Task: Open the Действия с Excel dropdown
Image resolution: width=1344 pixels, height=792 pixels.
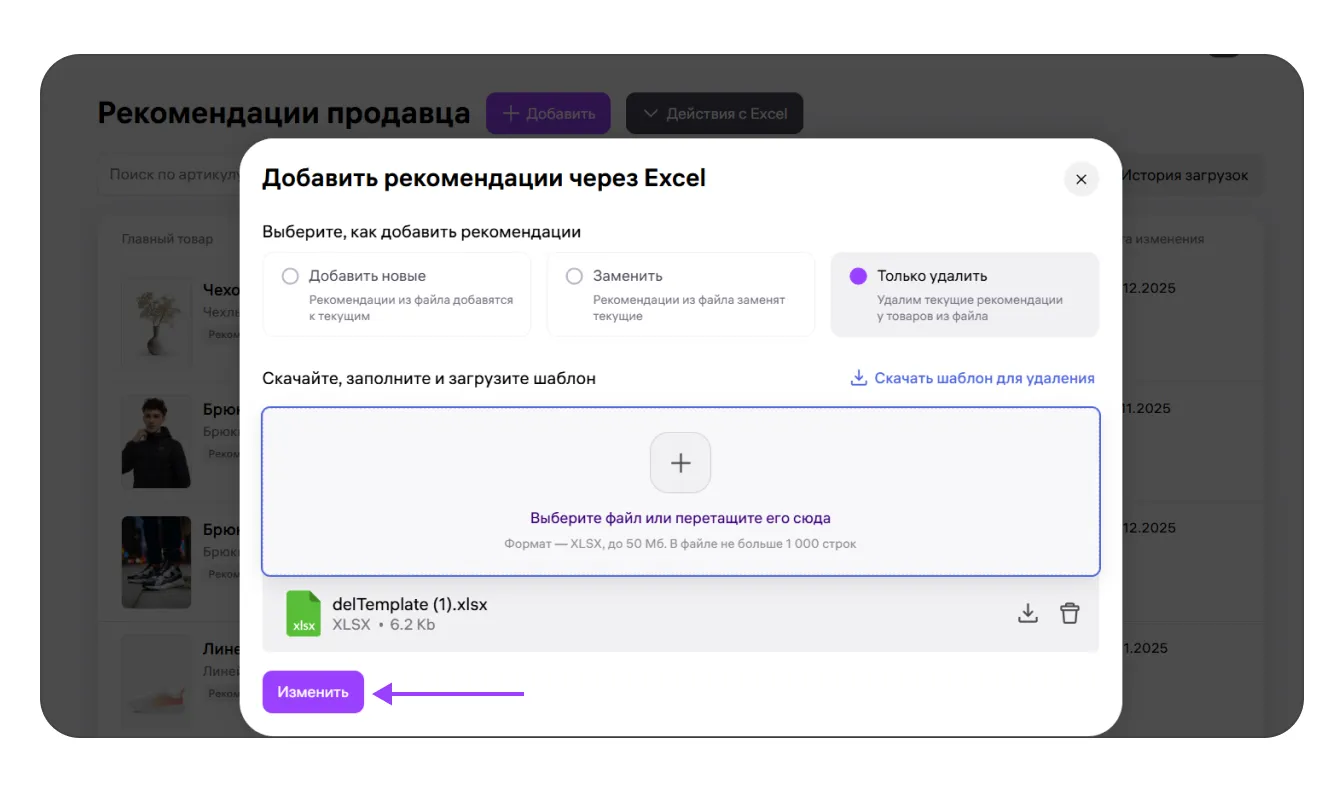Action: point(714,114)
